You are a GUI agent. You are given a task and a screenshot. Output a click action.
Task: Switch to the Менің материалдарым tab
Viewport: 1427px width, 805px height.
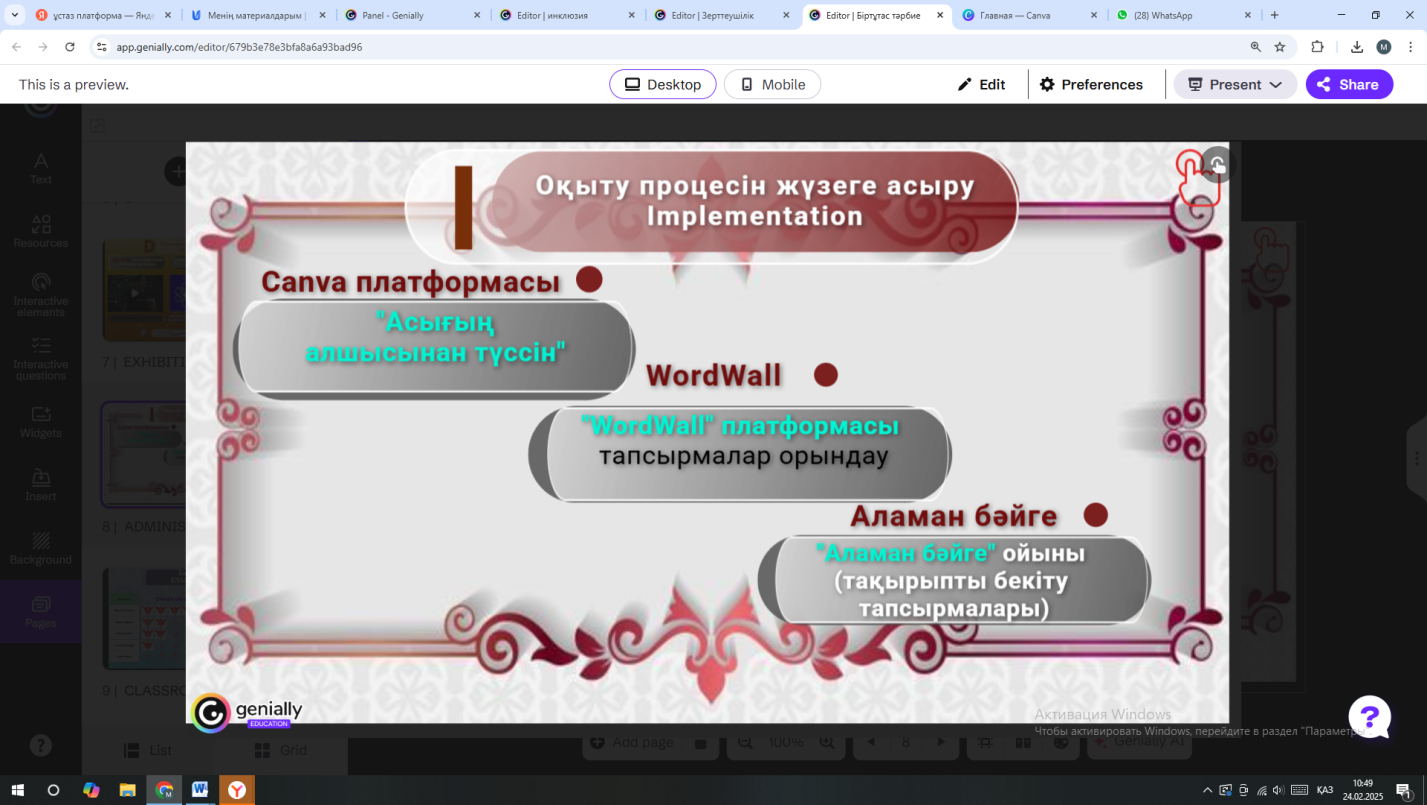[258, 15]
